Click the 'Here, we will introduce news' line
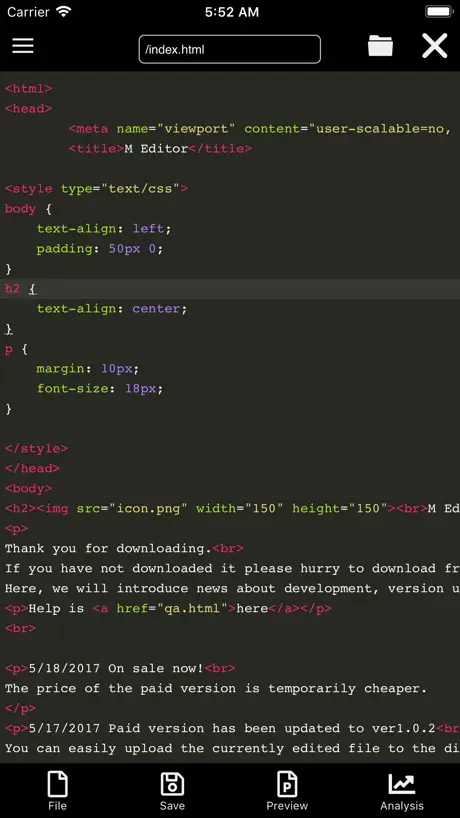 click(x=232, y=588)
